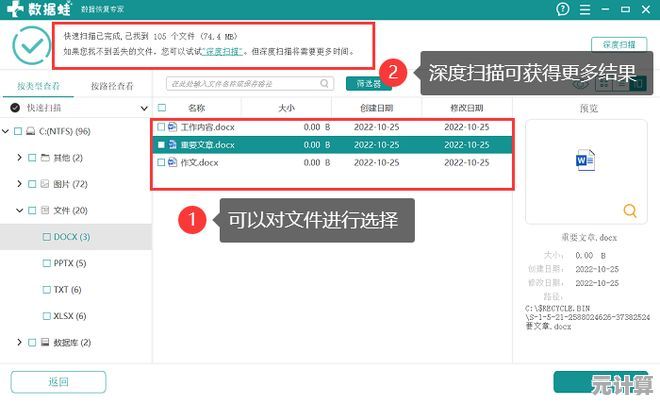The height and width of the screenshot is (404, 660).
Task: Click the 数据库 category icon
Action: tap(45, 342)
